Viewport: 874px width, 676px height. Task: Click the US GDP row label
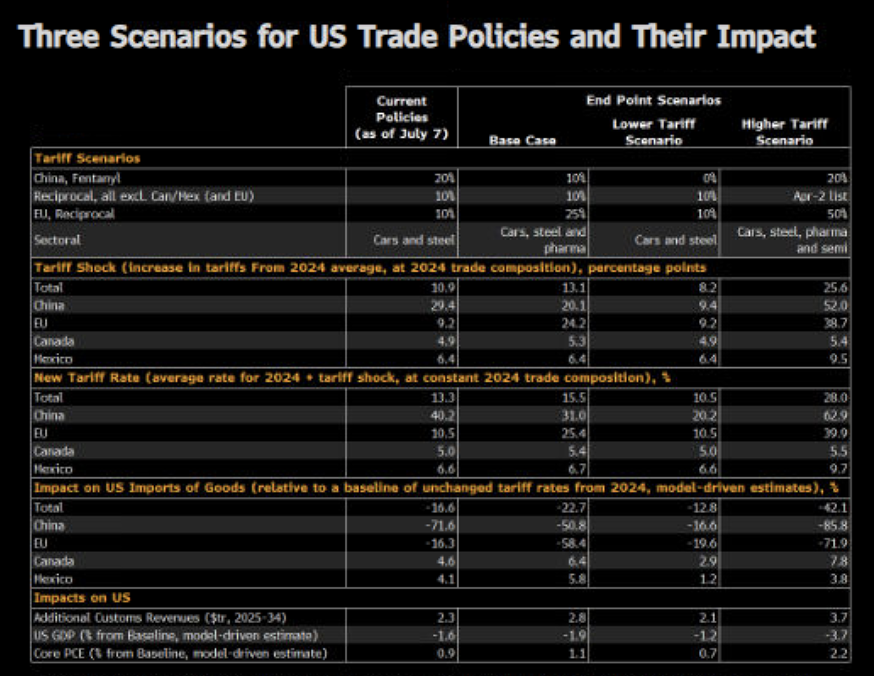(x=176, y=636)
